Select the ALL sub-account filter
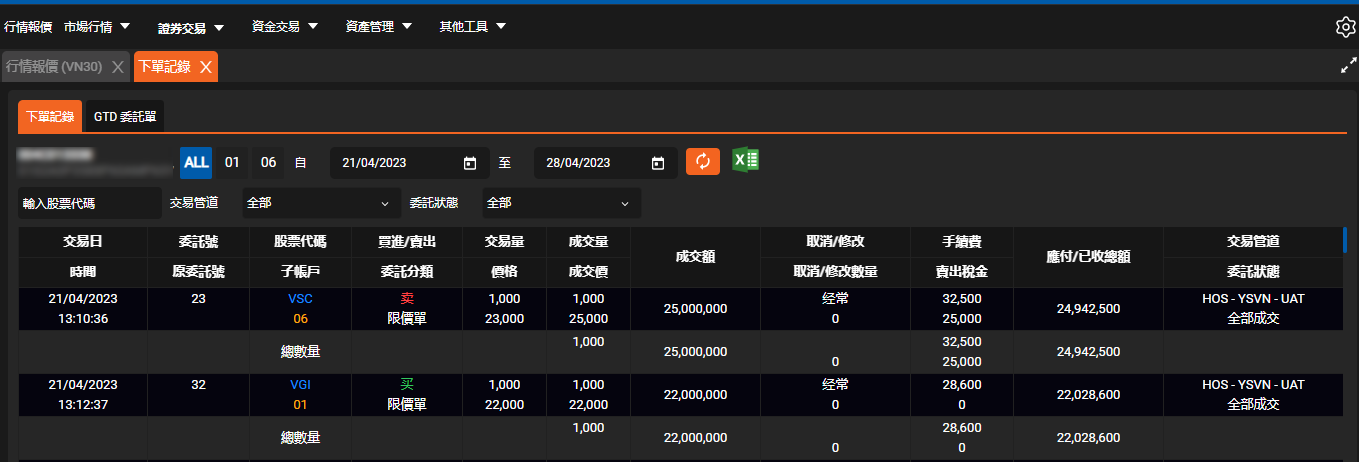Image resolution: width=1359 pixels, height=462 pixels. [196, 162]
